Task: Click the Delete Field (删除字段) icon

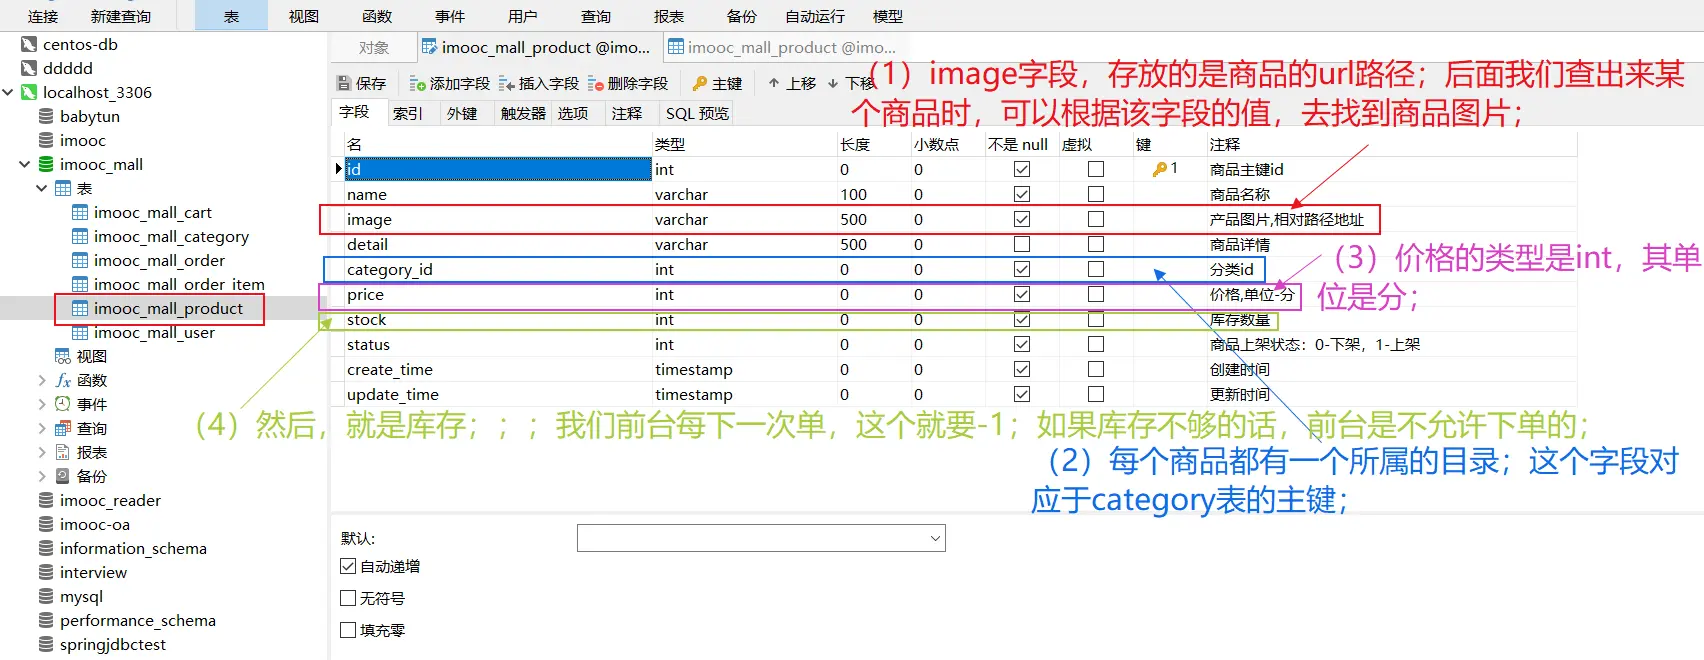Action: coord(596,84)
